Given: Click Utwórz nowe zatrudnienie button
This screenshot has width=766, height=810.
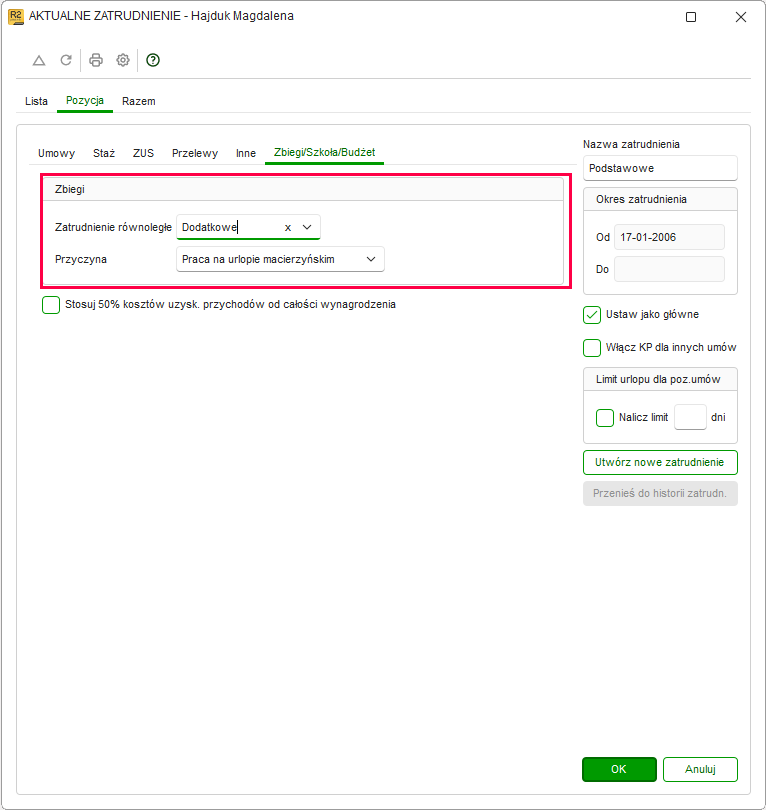Looking at the screenshot, I should click(x=660, y=462).
